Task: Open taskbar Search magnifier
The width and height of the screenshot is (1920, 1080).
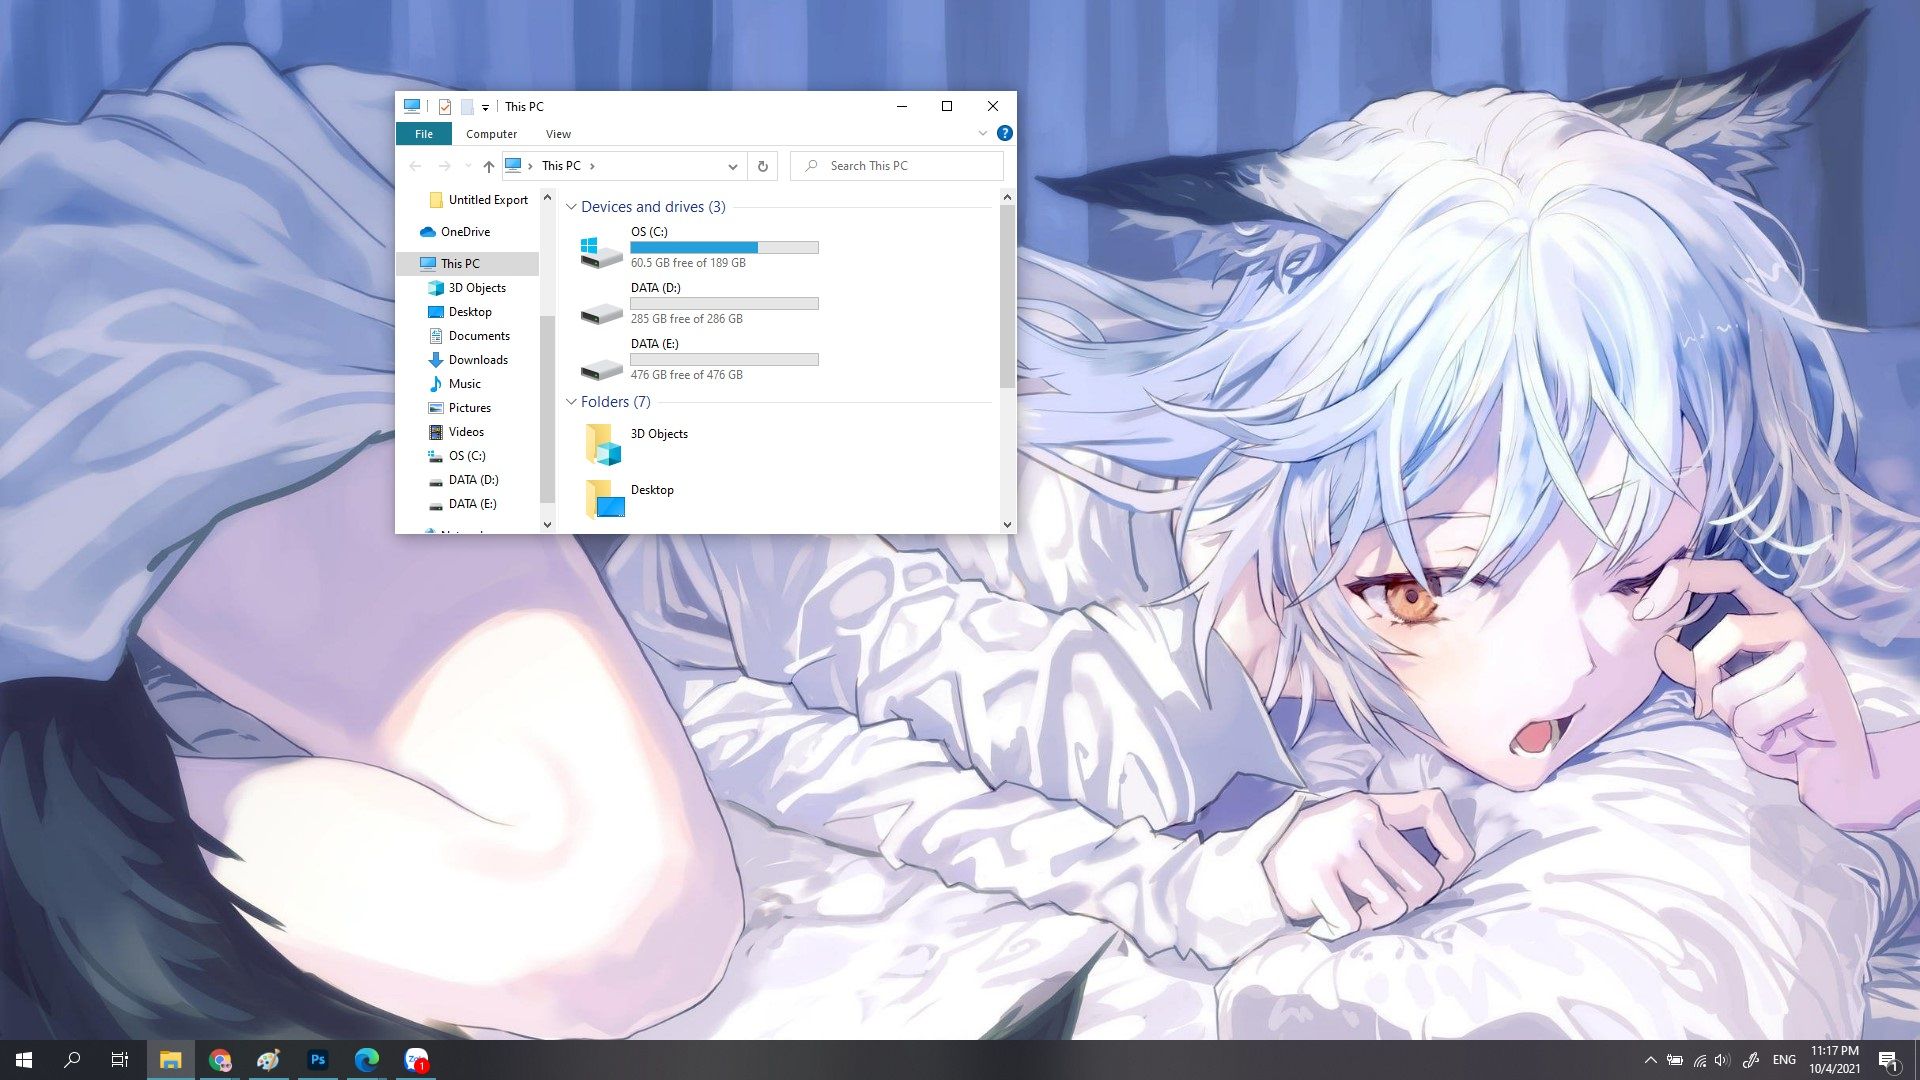Action: pos(72,1060)
